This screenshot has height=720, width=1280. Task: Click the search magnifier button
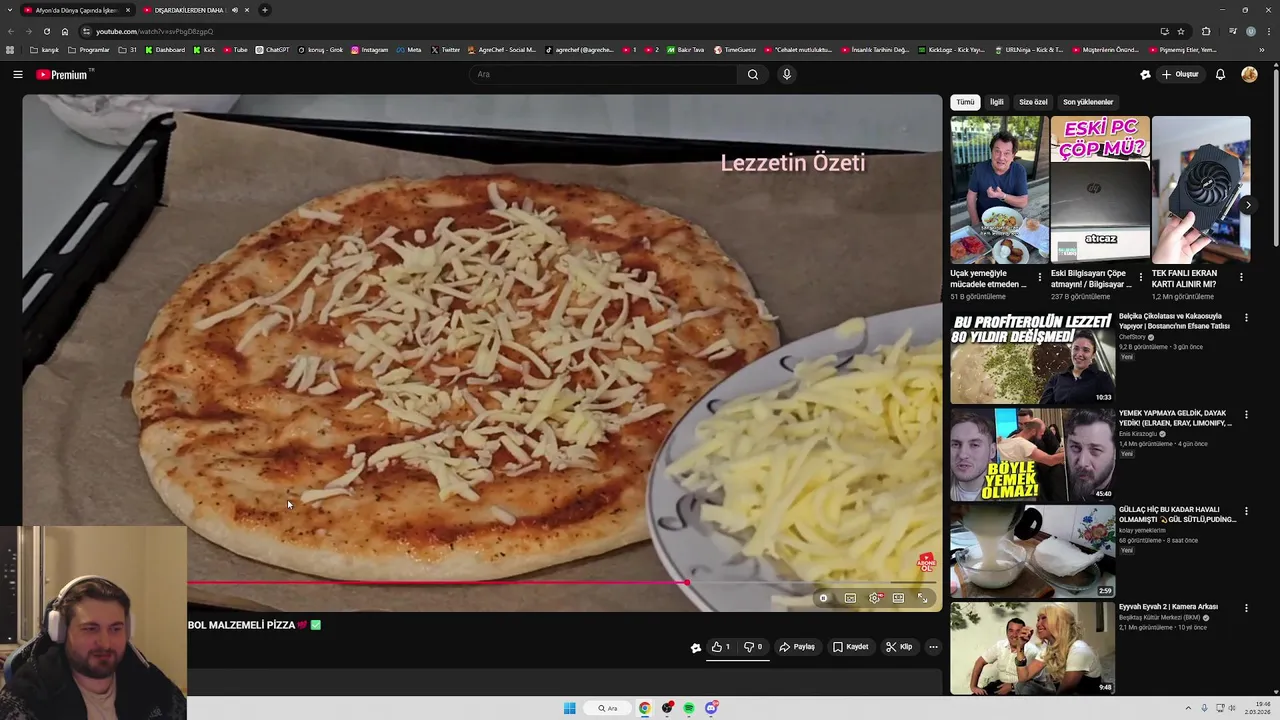[x=753, y=74]
